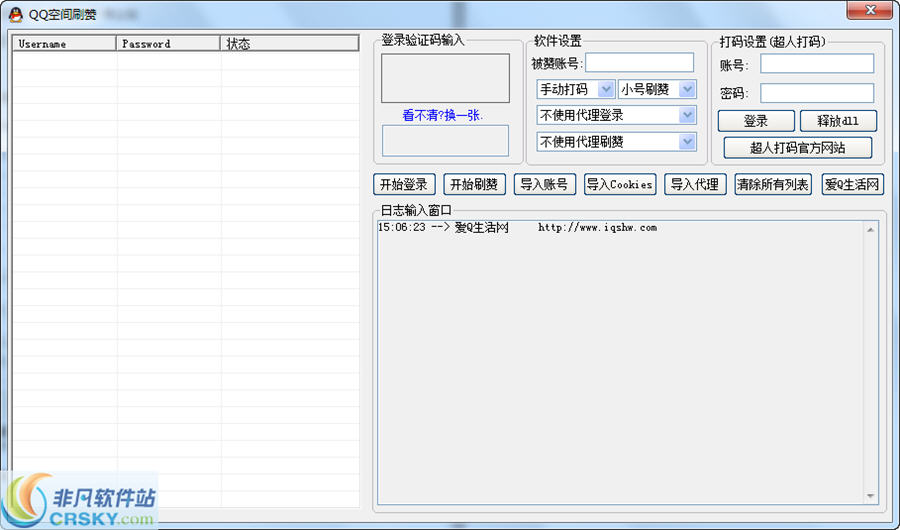Click the 登录 button

pos(756,121)
